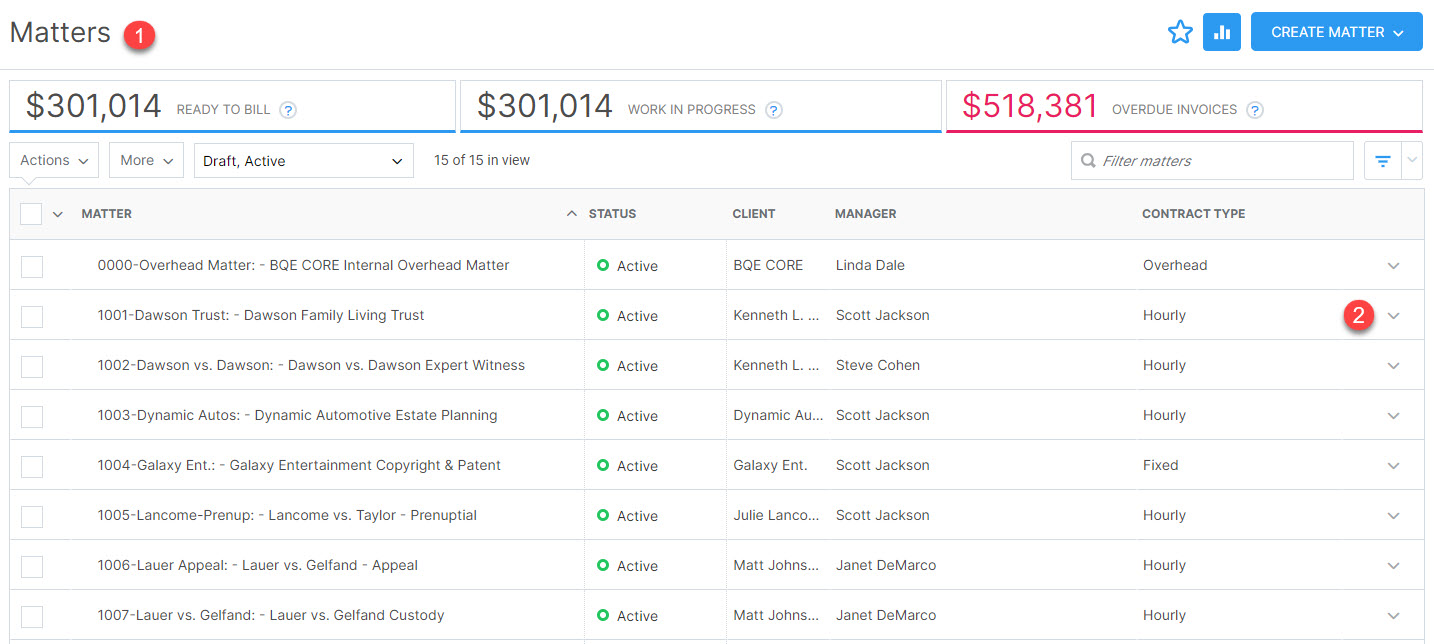Open the bar chart reports icon

[1221, 33]
